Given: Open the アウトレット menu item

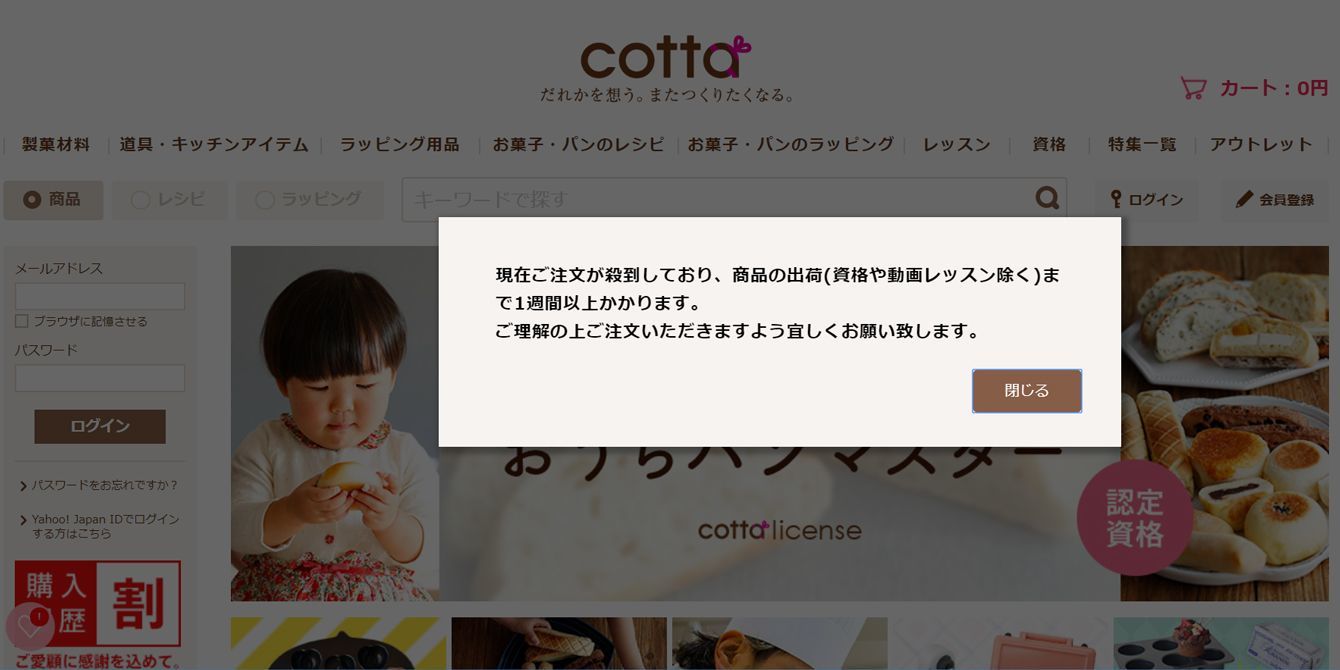Looking at the screenshot, I should pyautogui.click(x=1261, y=144).
